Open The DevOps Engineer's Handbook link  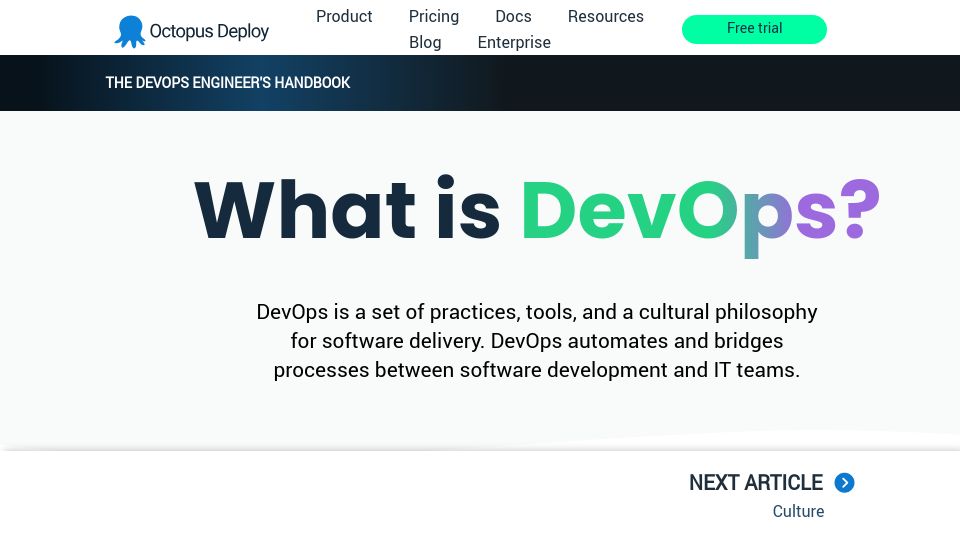(x=228, y=83)
